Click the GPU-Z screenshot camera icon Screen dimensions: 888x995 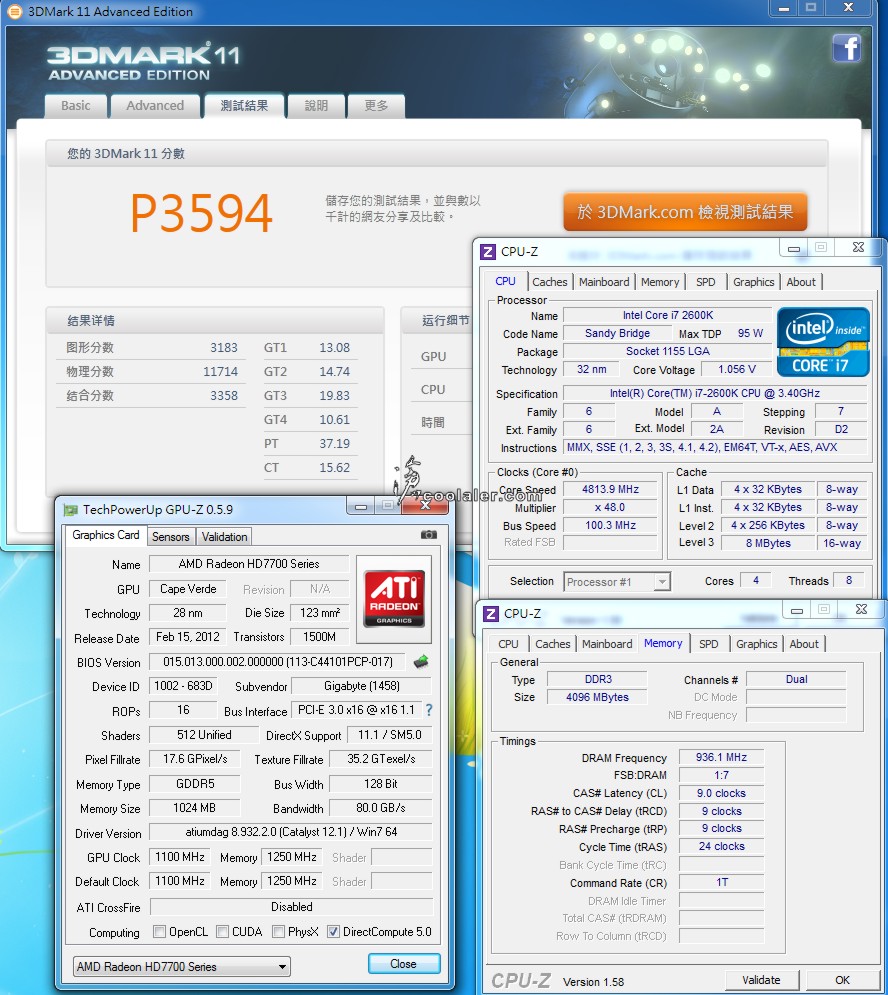(429, 535)
